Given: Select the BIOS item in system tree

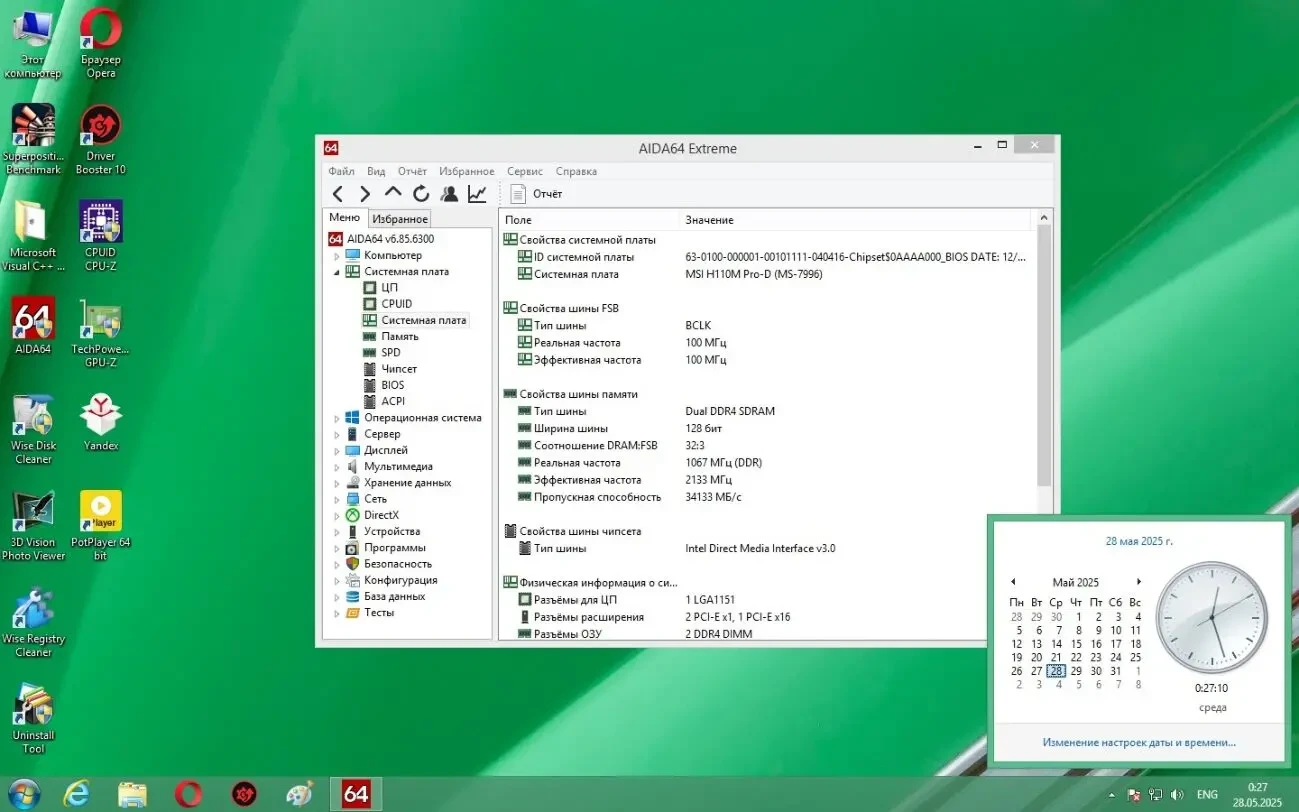Looking at the screenshot, I should pyautogui.click(x=394, y=384).
